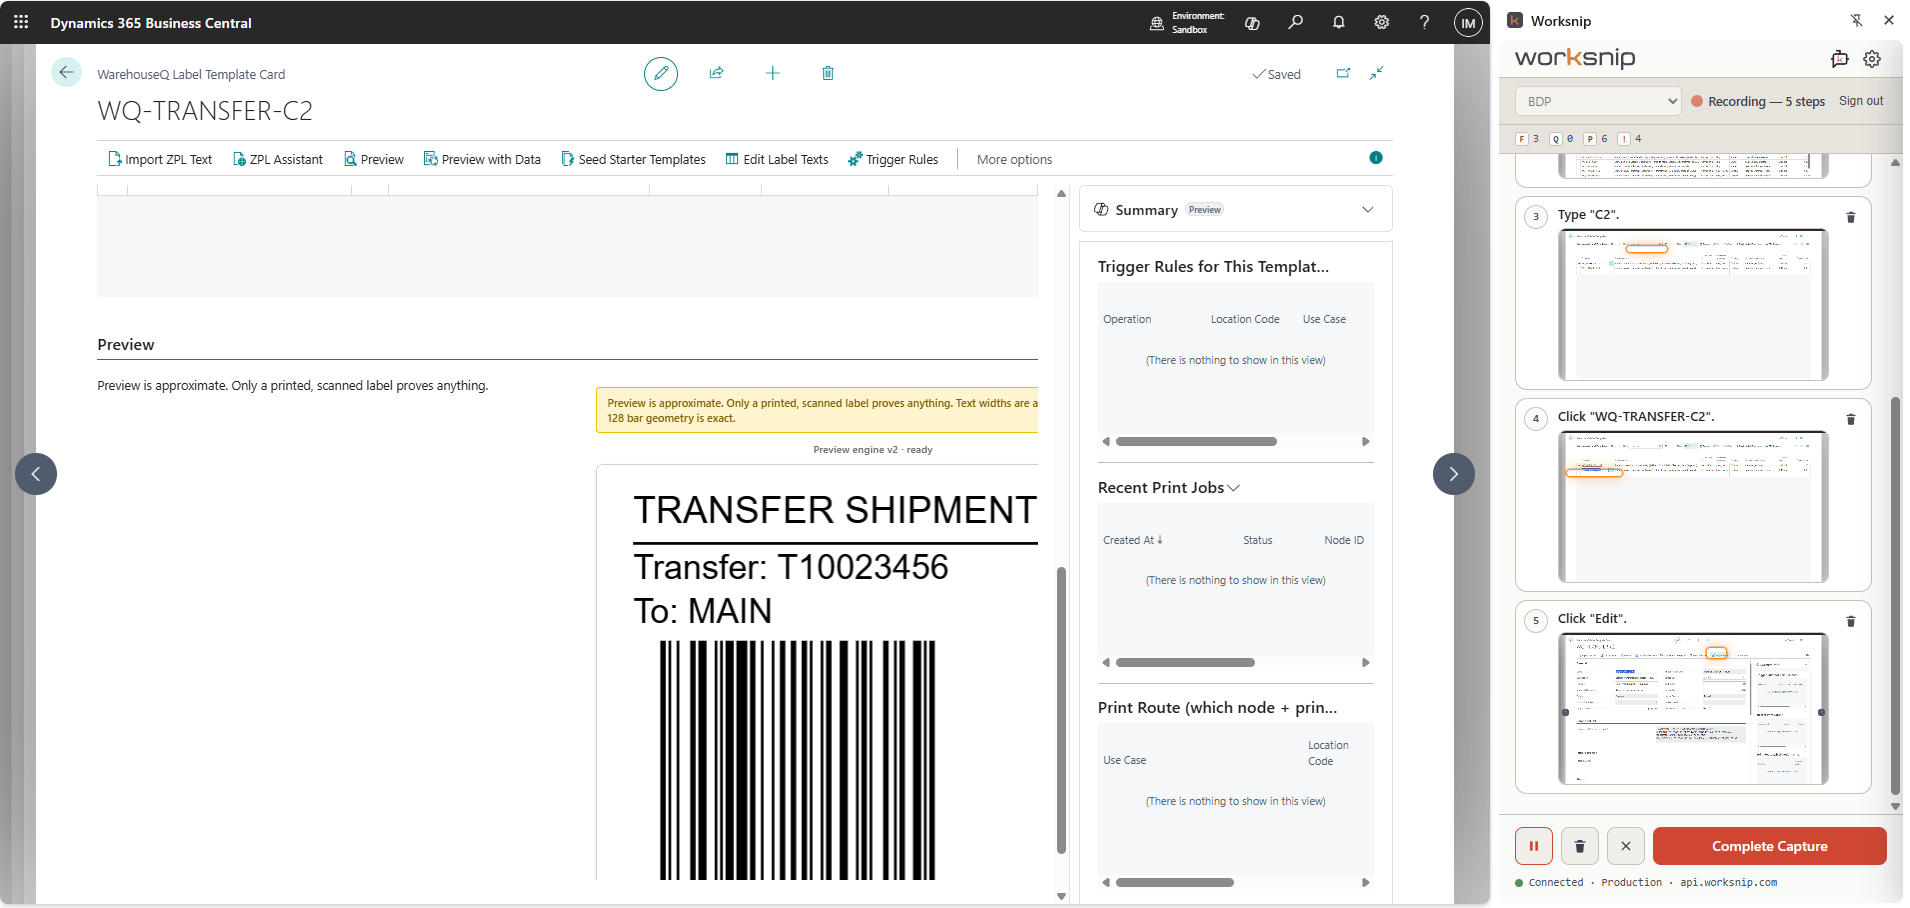Open step 3 screenshot thumbnail in Worksnip
1910x908 pixels.
point(1693,305)
